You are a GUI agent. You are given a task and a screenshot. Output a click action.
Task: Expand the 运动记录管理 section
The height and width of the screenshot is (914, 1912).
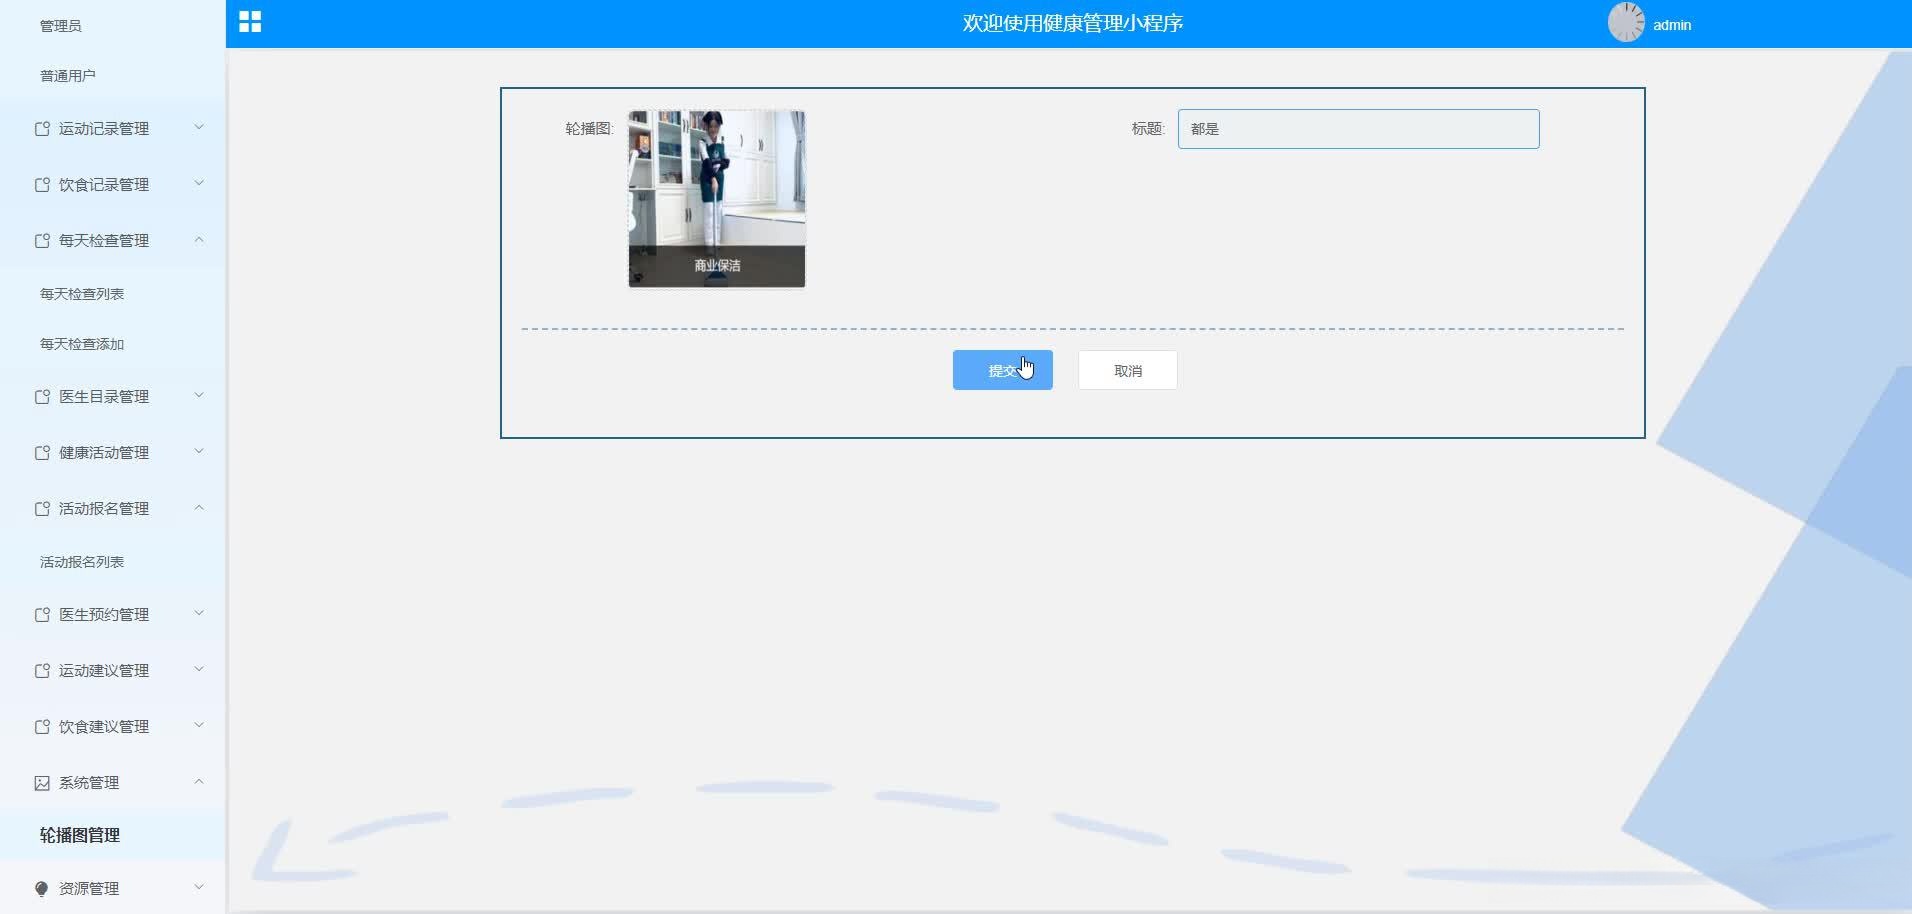198,128
